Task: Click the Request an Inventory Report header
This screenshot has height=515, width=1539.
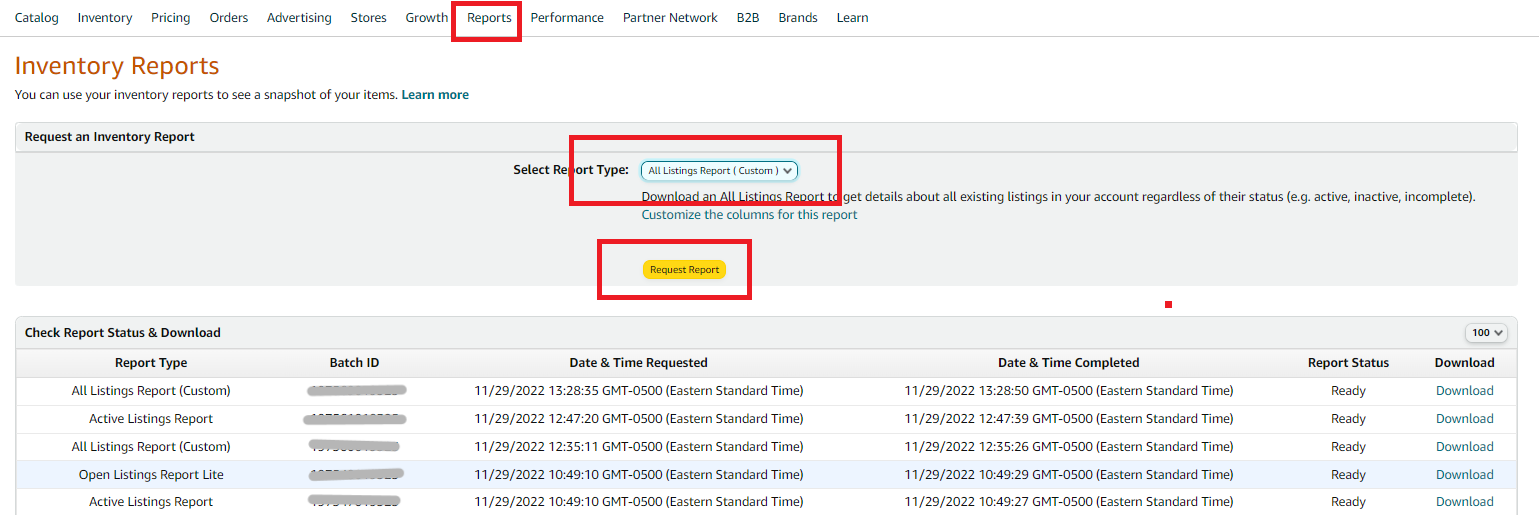Action: 110,137
